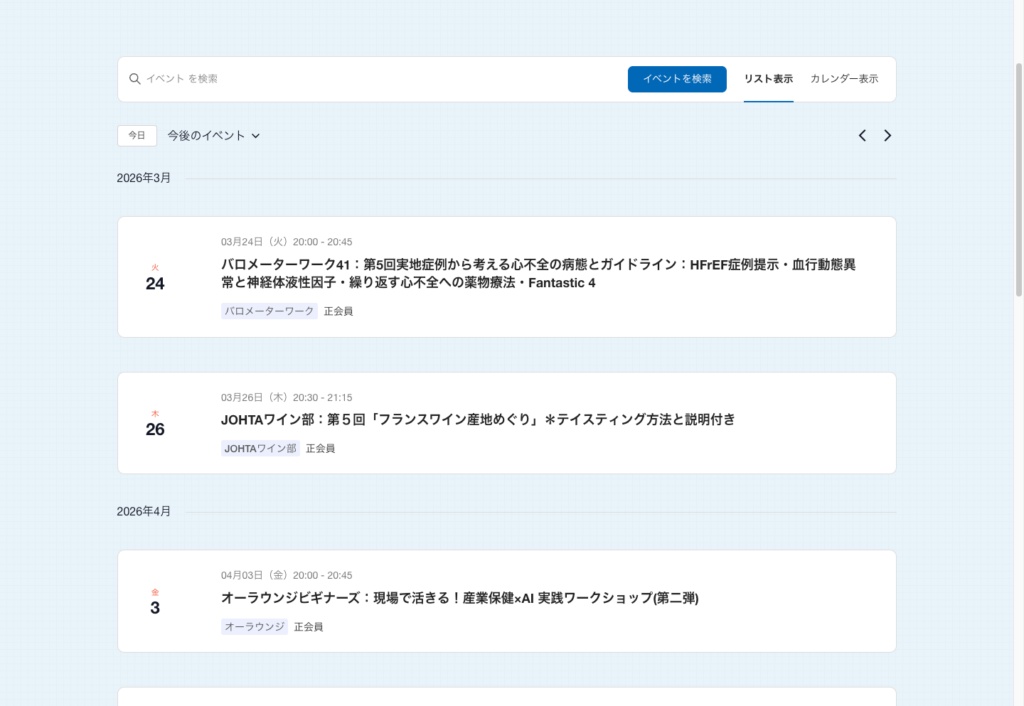Open the バロメーターワーク41 event title
This screenshot has width=1024, height=706.
coord(538,274)
